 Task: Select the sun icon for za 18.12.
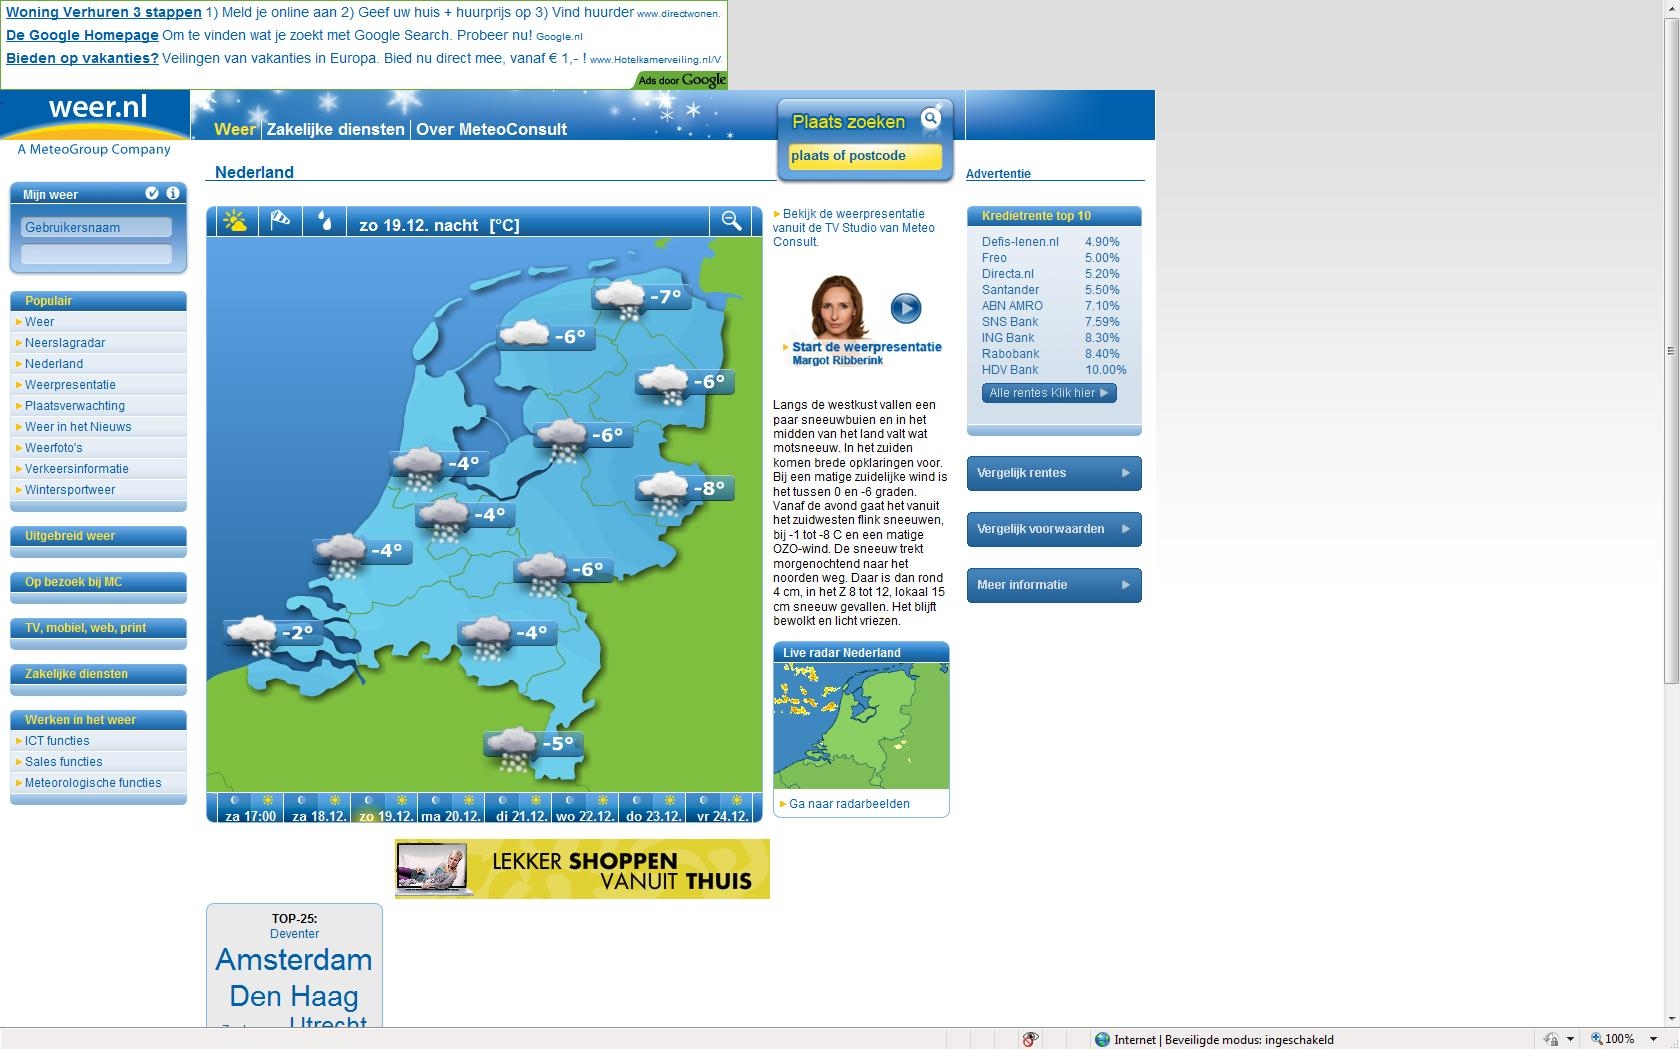[334, 801]
